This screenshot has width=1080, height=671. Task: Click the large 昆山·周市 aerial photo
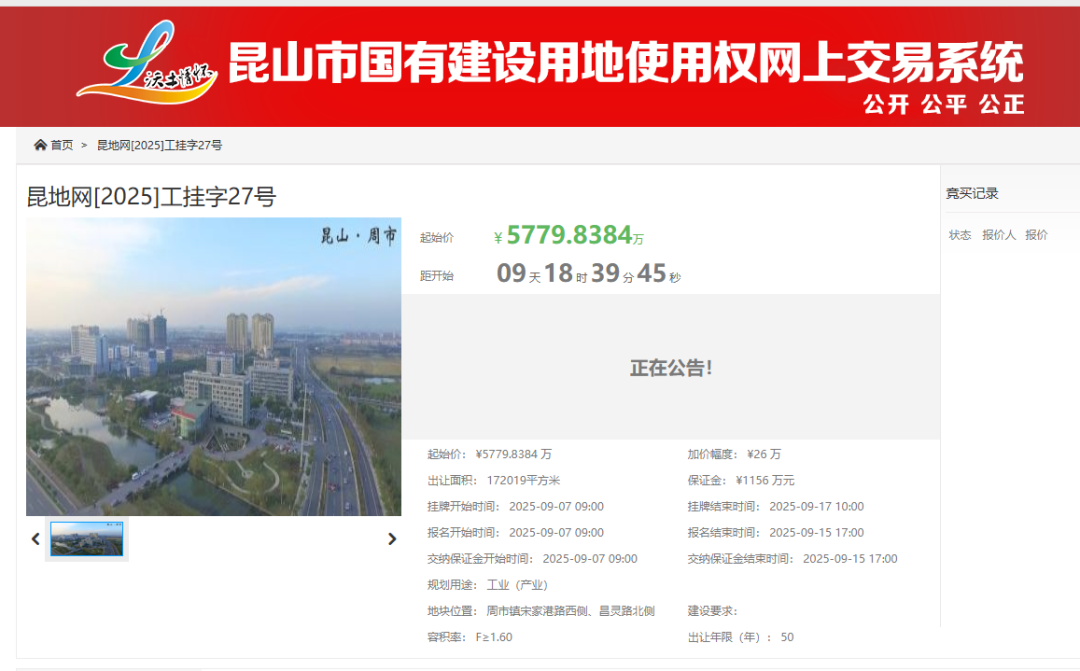pos(213,366)
